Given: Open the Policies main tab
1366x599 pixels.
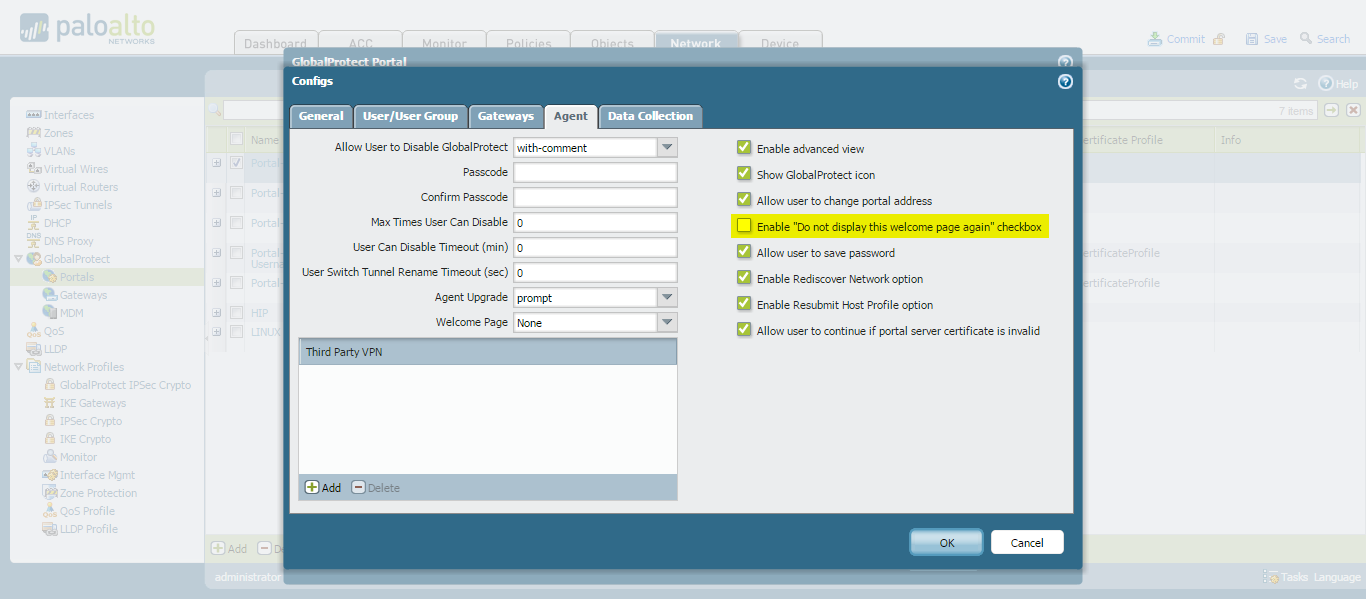Looking at the screenshot, I should pos(528,43).
